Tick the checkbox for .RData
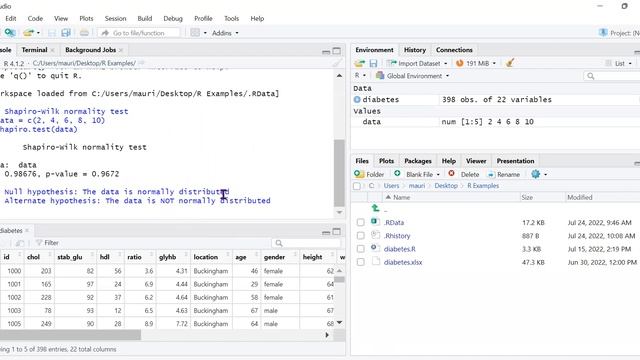640x360 pixels. tap(360, 222)
